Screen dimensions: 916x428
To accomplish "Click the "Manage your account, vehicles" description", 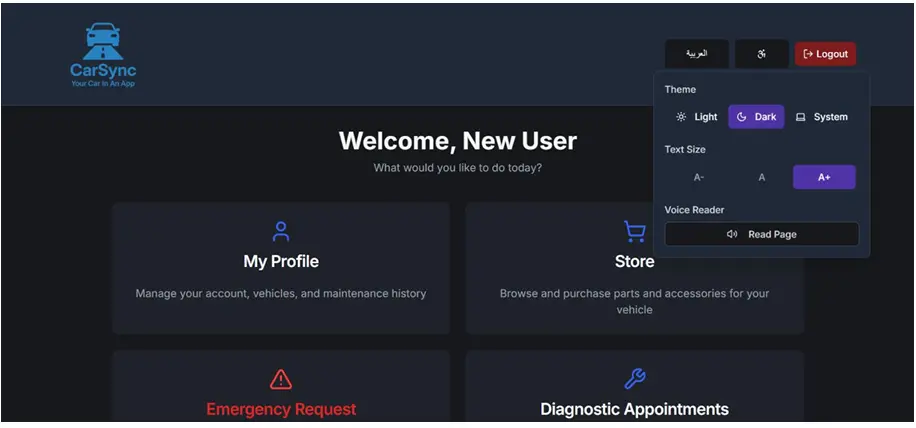I will [x=281, y=294].
